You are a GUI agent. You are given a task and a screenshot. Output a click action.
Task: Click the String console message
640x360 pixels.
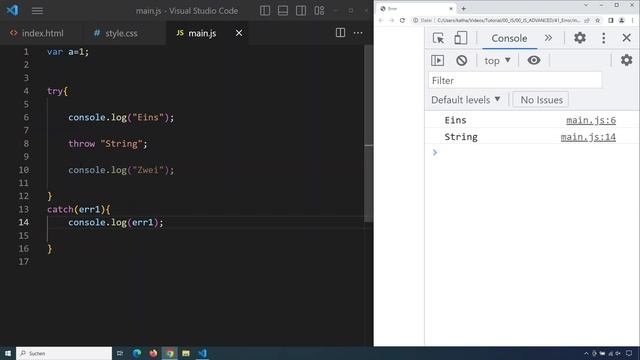coord(461,137)
